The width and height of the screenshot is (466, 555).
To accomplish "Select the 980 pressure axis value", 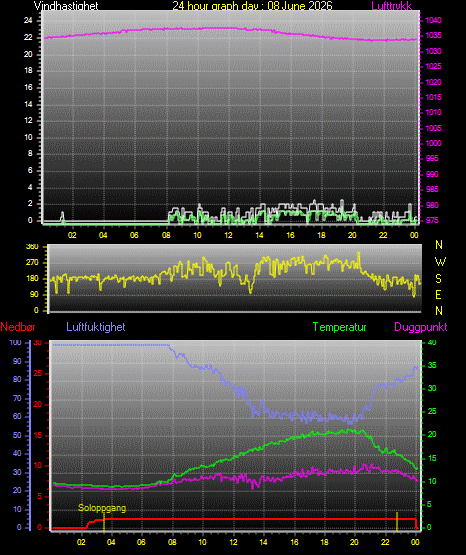I will click(432, 205).
